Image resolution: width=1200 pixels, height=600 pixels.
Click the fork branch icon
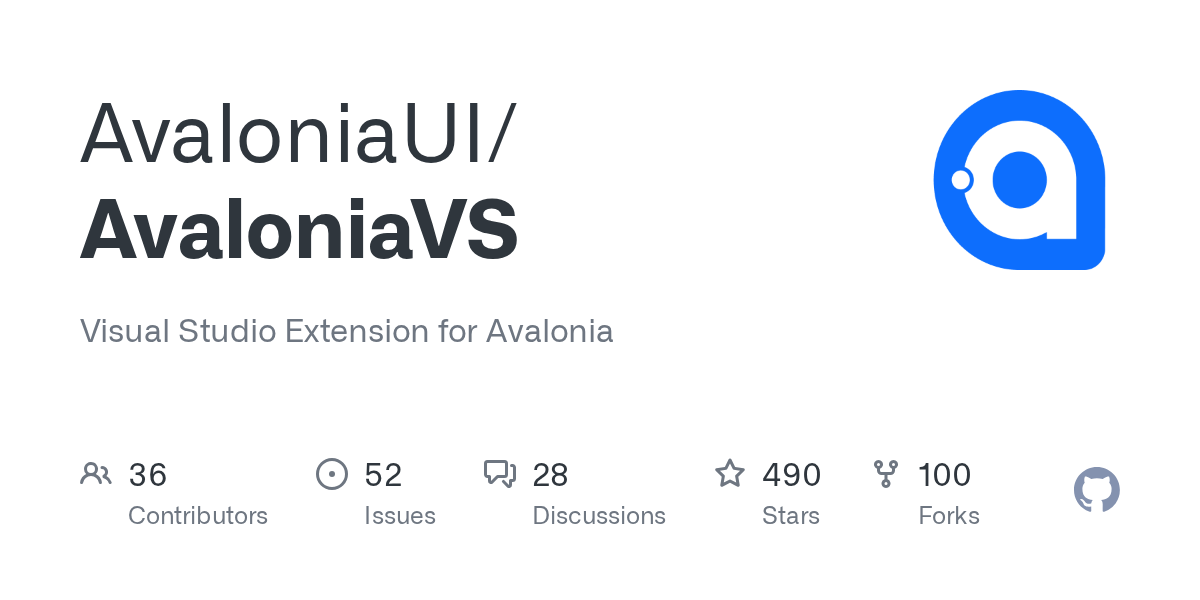click(886, 474)
